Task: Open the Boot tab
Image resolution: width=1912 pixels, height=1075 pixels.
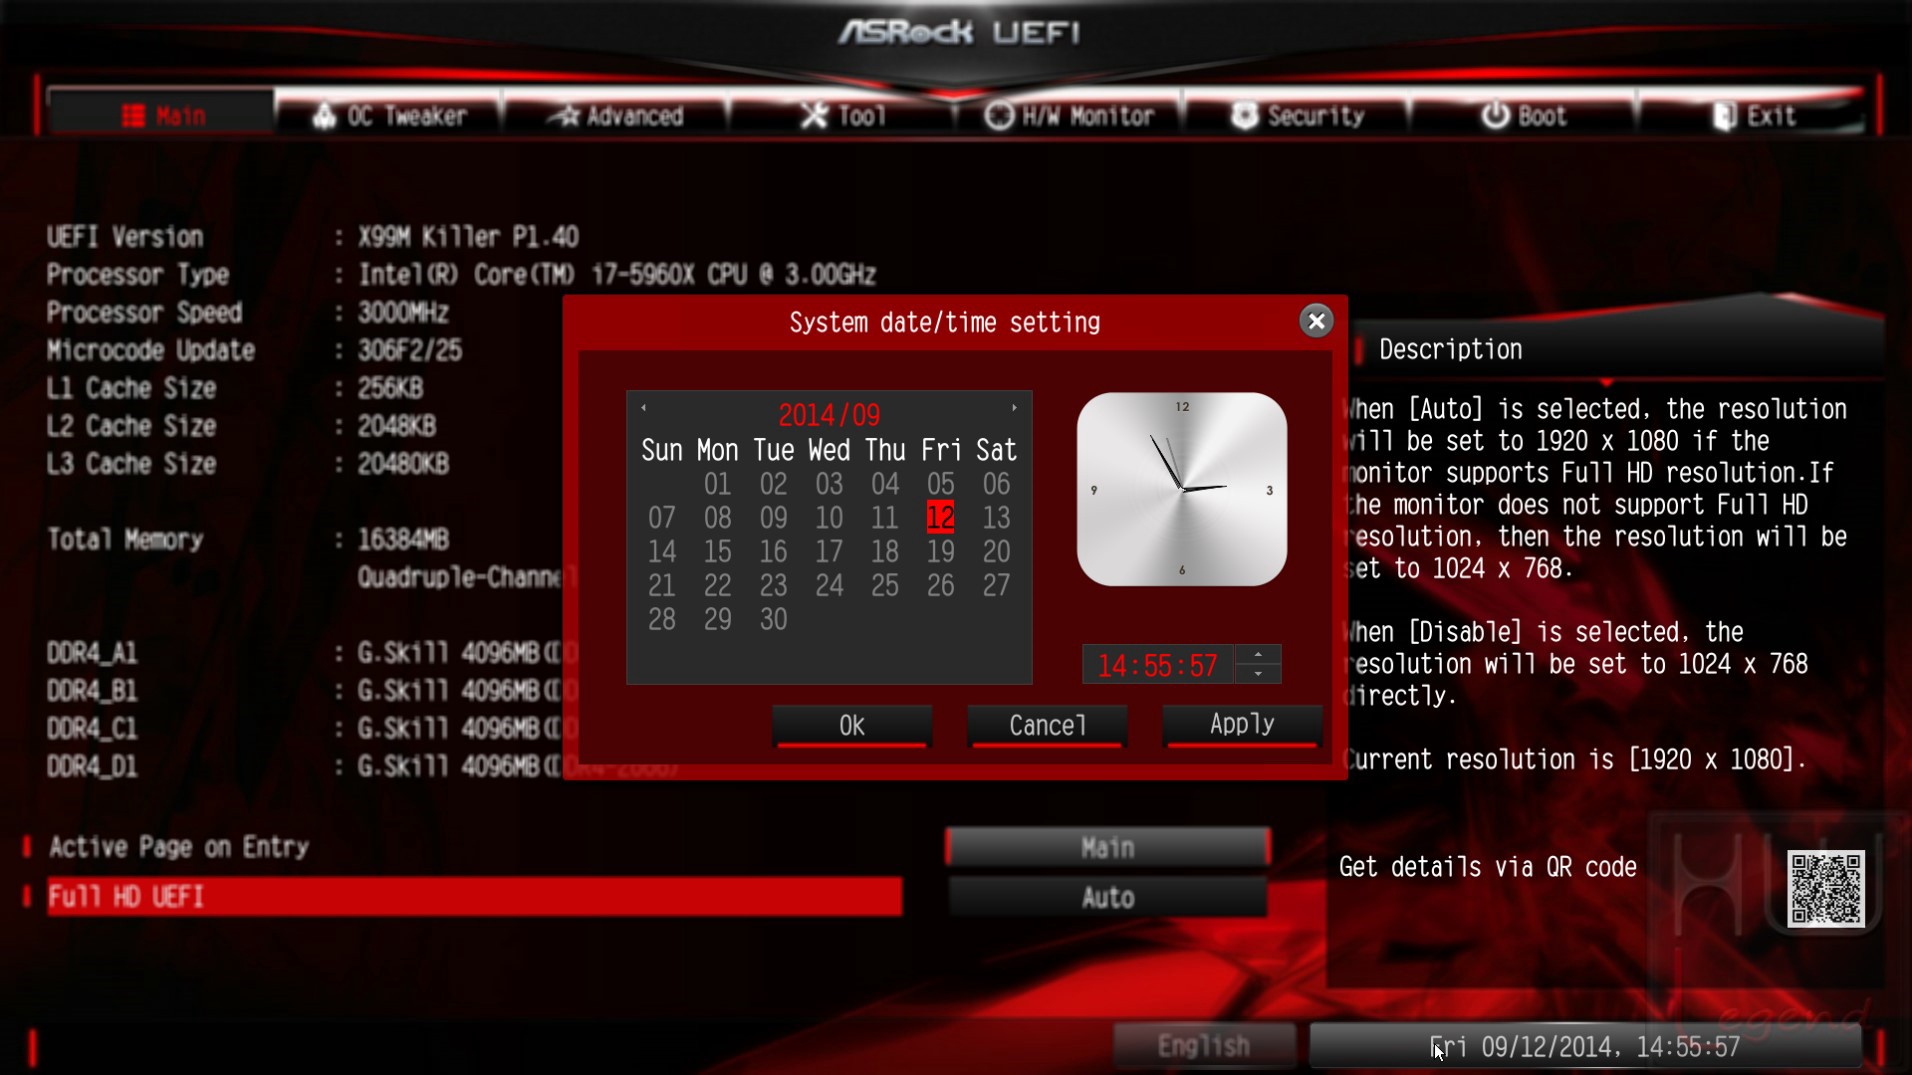Action: point(1524,115)
